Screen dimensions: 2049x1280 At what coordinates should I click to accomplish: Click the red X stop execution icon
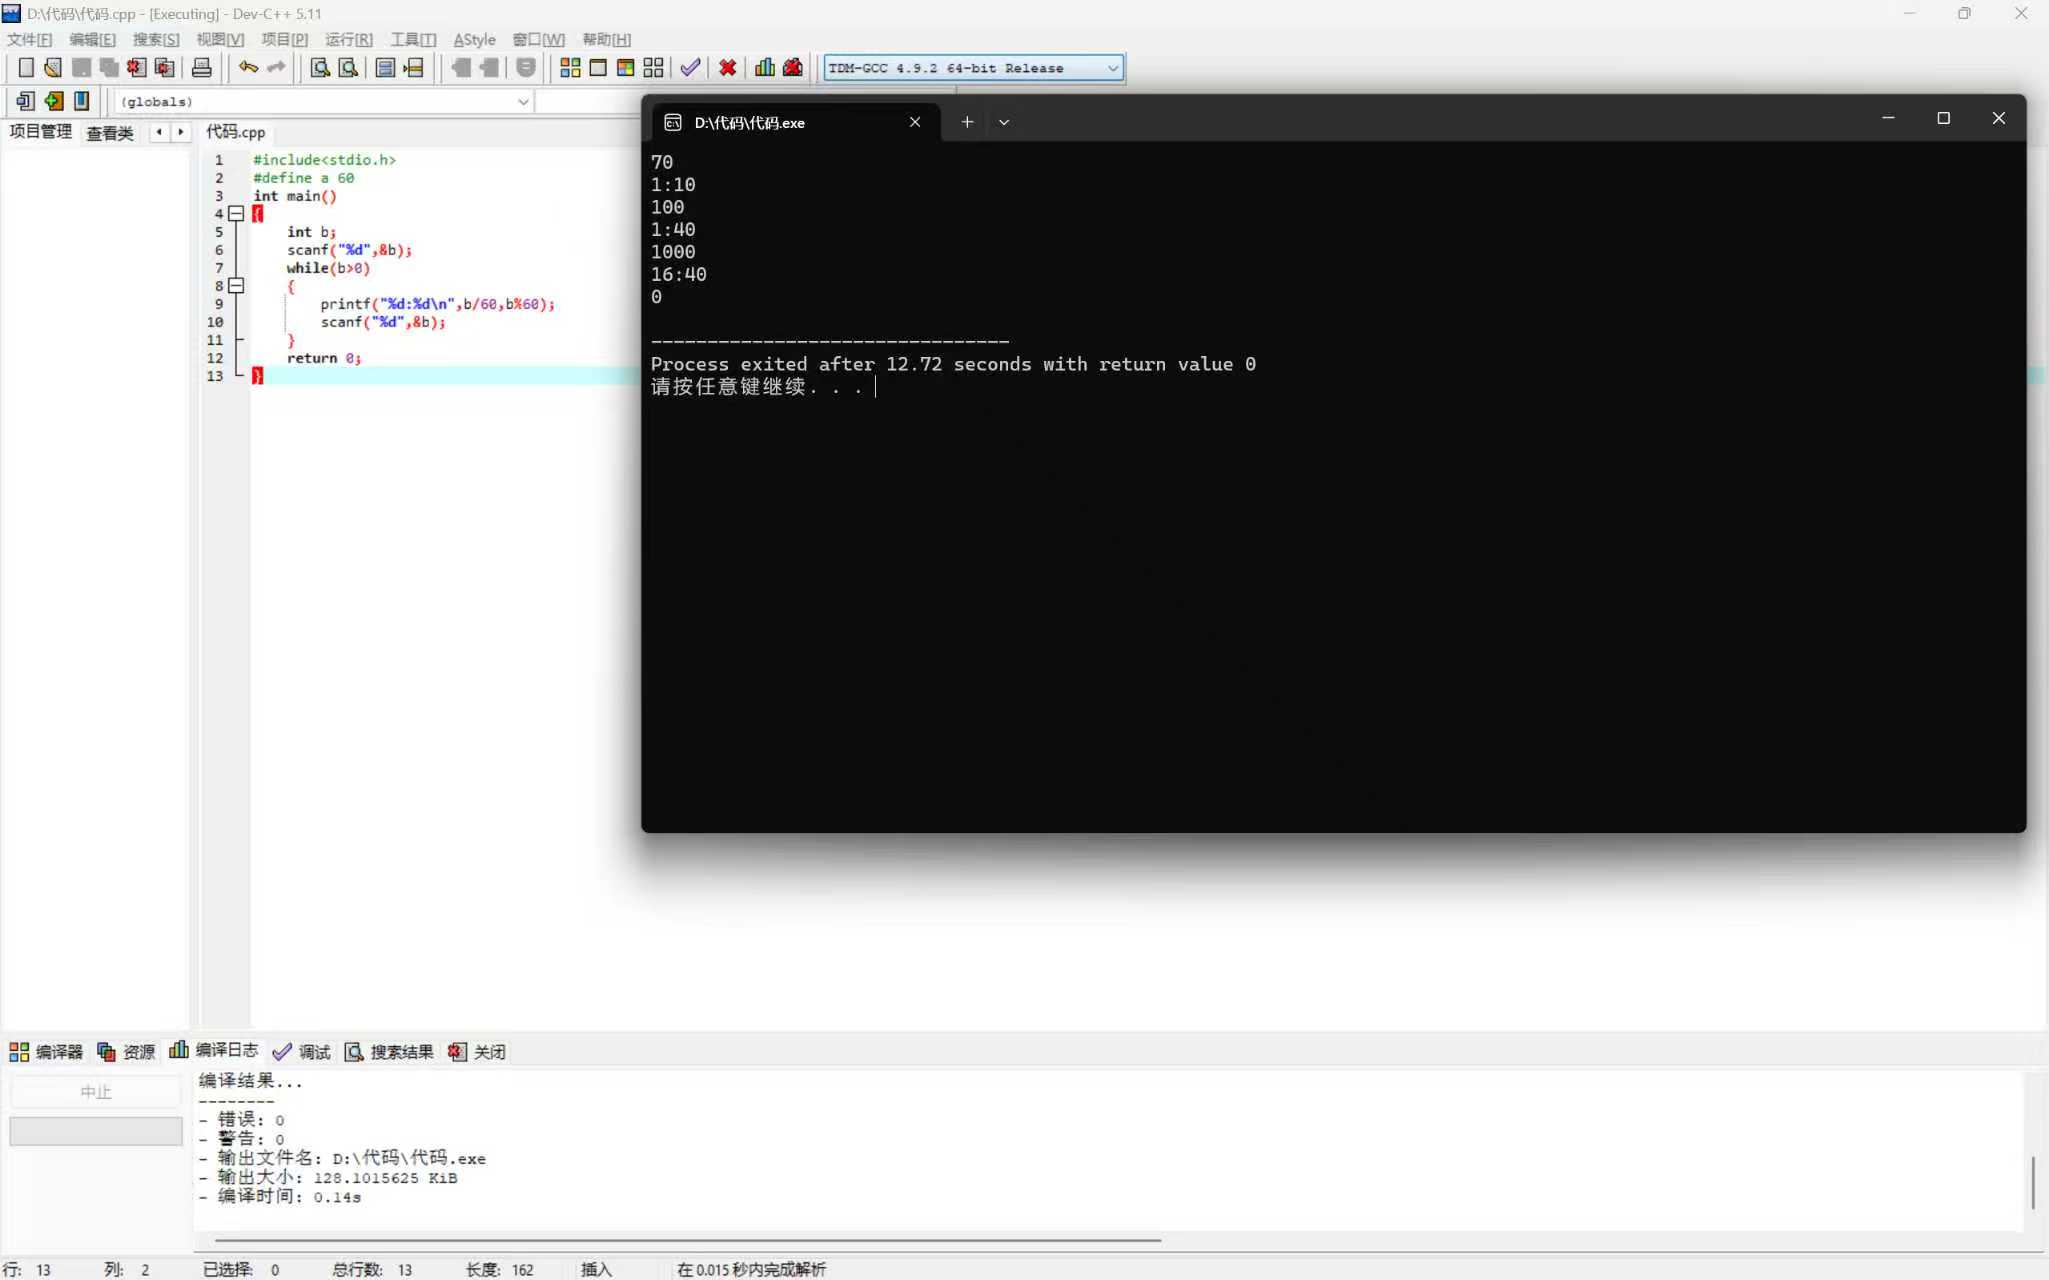pos(728,67)
